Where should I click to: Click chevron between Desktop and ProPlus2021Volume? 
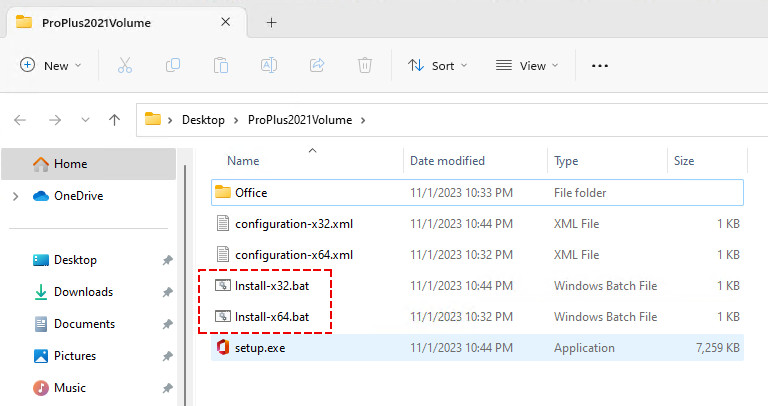236,120
